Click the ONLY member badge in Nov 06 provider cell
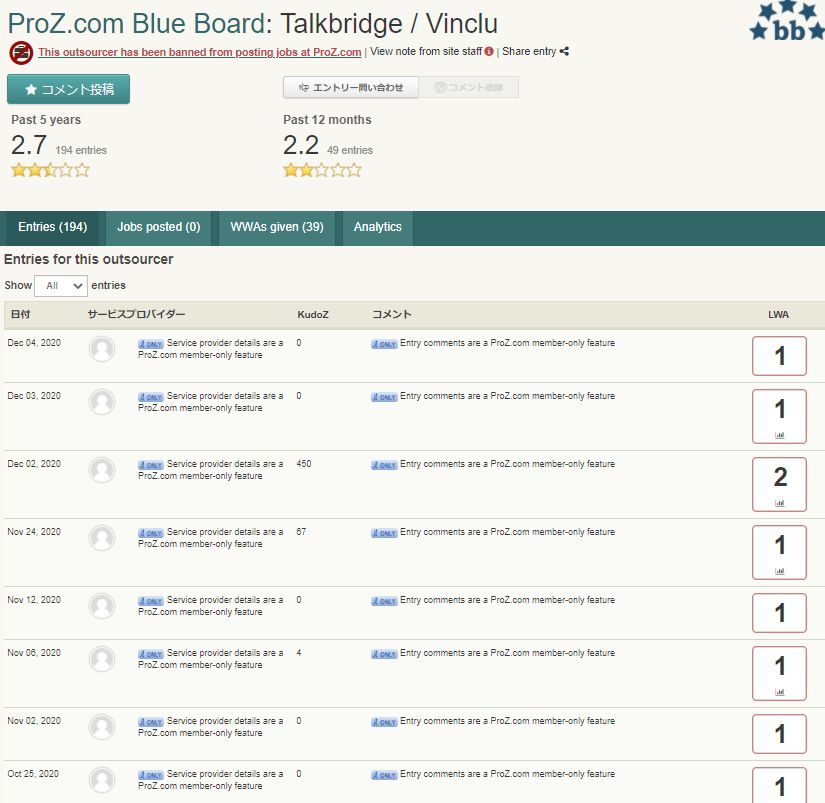Viewport: 825px width, 803px height. click(151, 654)
